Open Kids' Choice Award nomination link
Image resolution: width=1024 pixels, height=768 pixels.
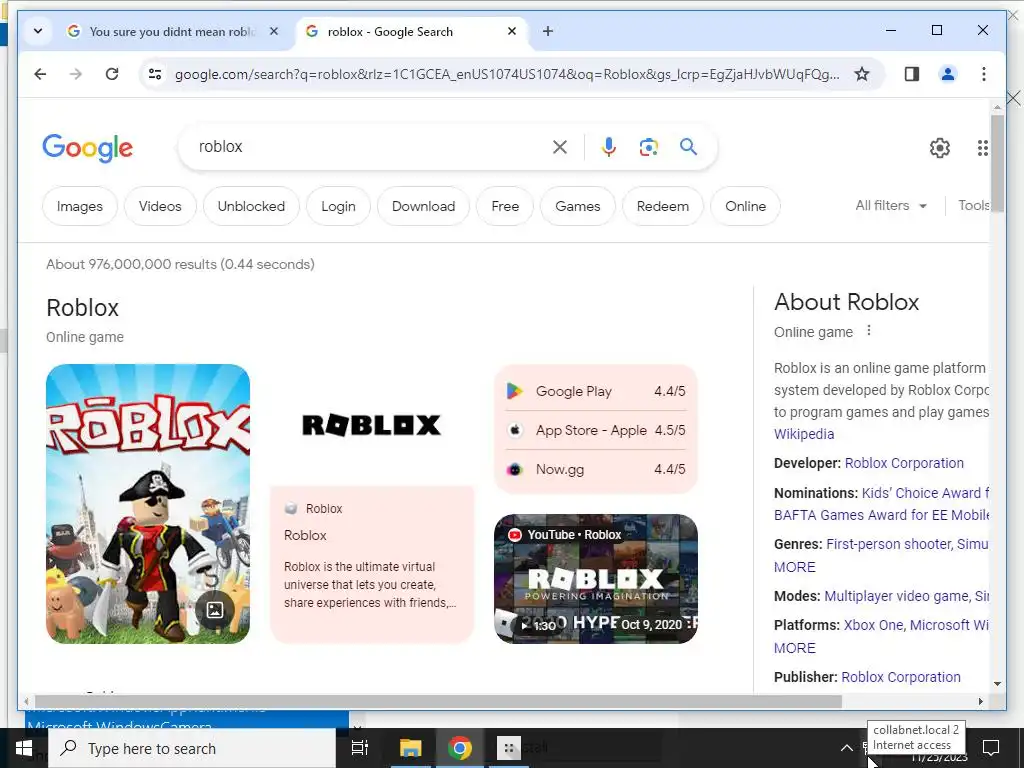[925, 493]
